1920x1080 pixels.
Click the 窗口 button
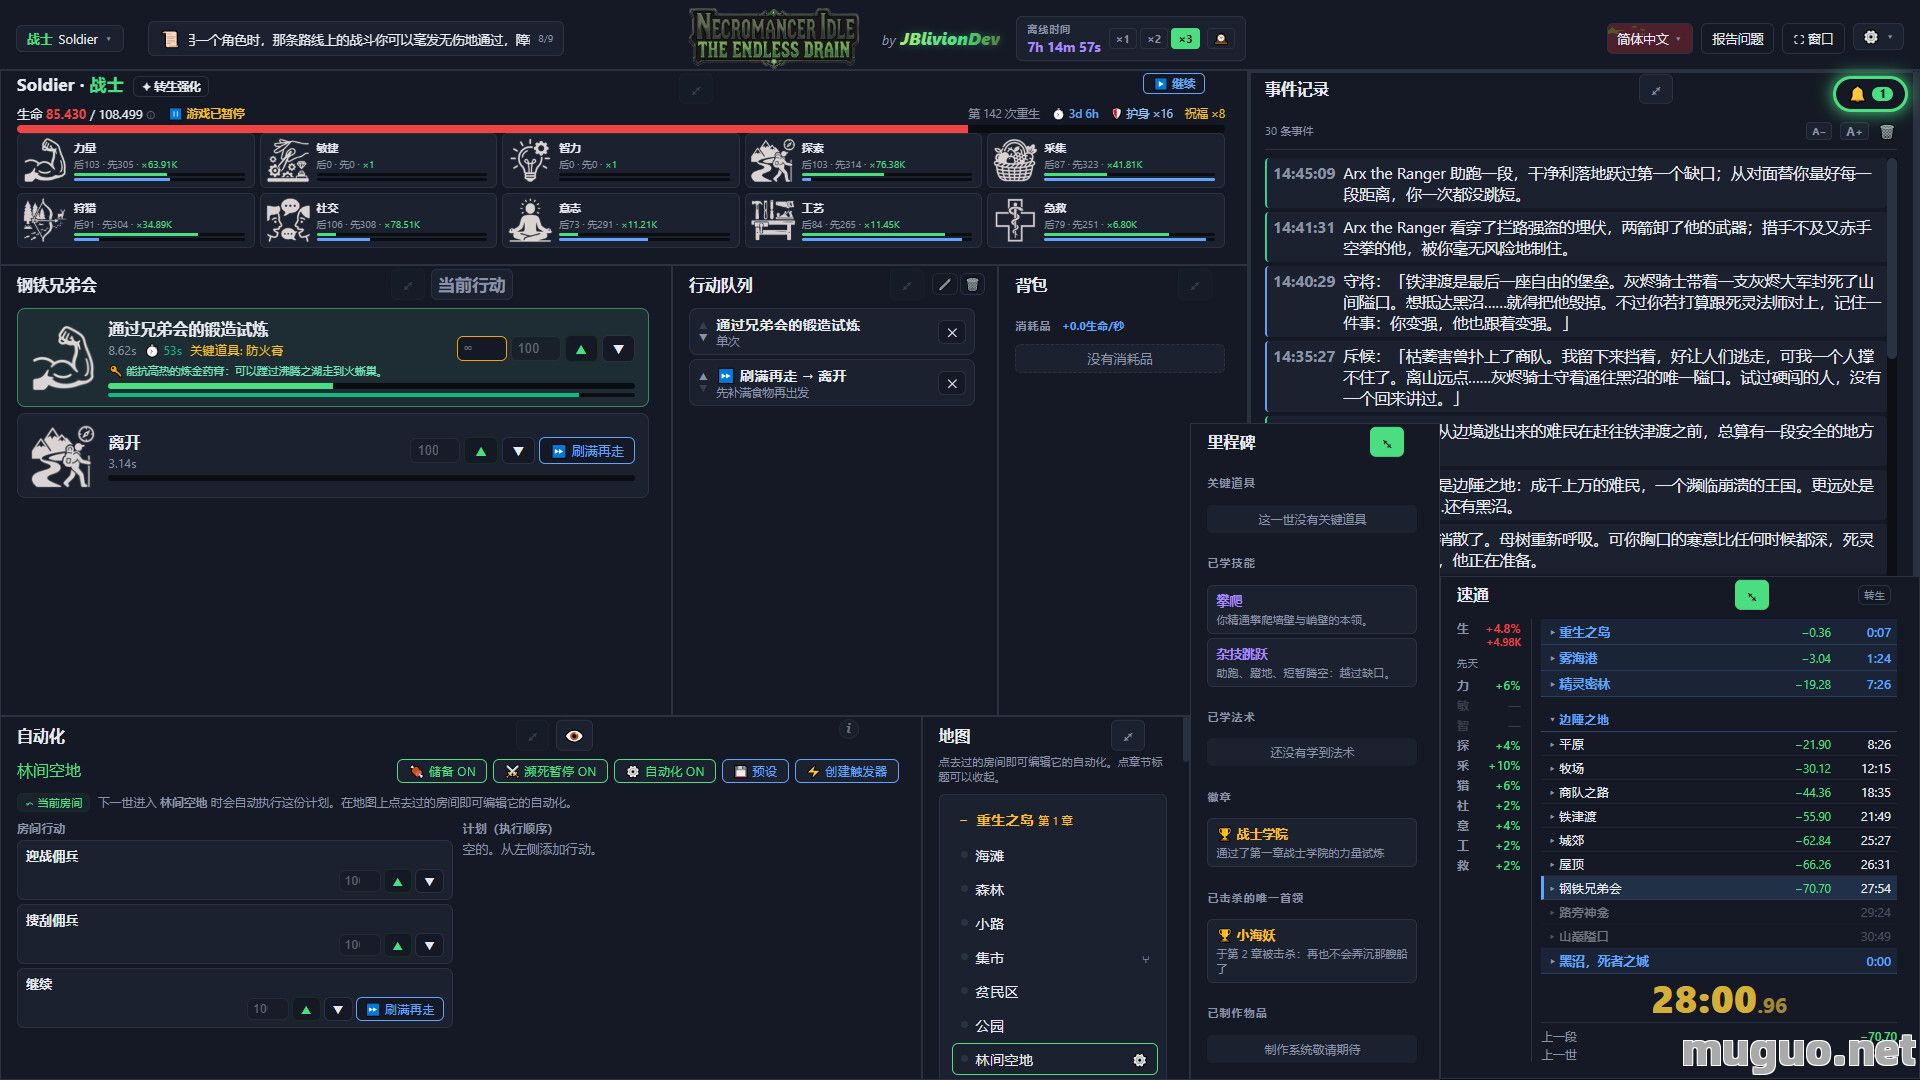[1813, 39]
